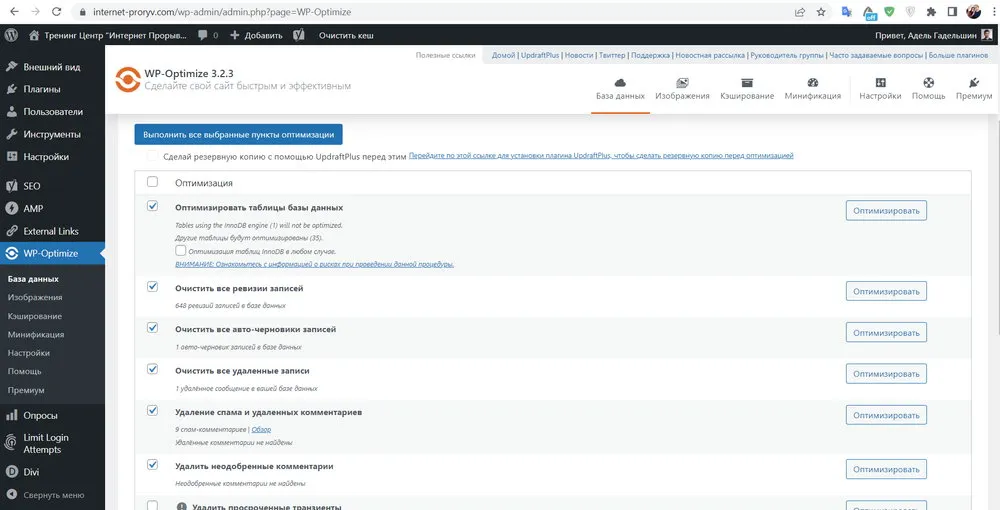The image size is (1000, 510).
Task: Open the browser extensions puzzle icon
Action: point(931,11)
